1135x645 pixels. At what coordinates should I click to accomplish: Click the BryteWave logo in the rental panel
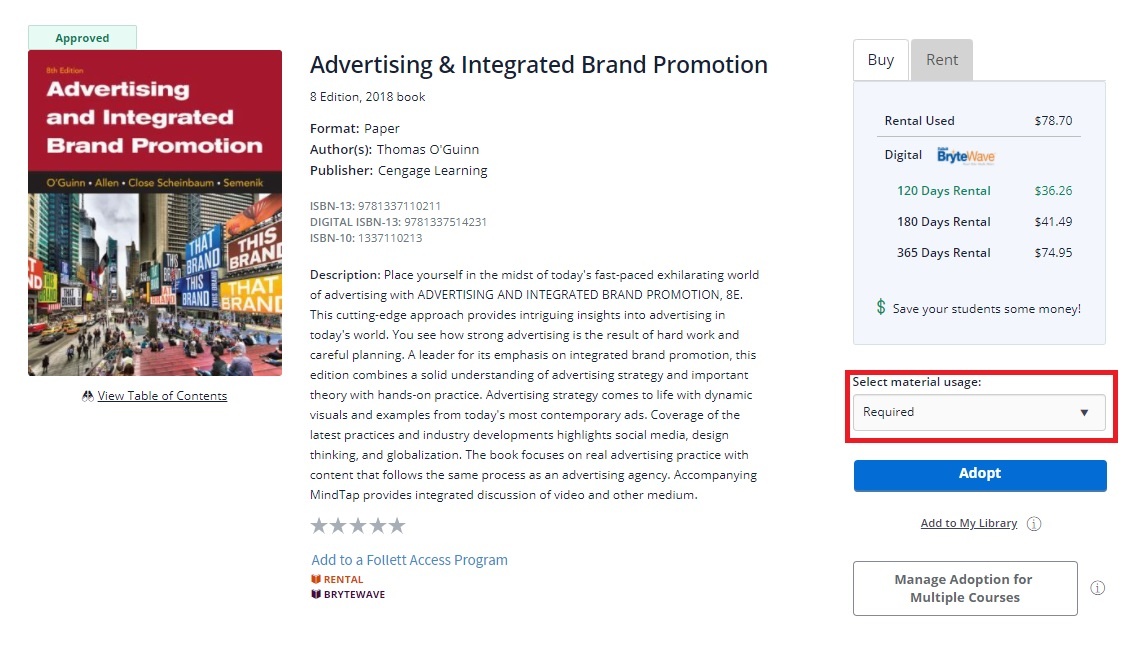click(x=966, y=156)
